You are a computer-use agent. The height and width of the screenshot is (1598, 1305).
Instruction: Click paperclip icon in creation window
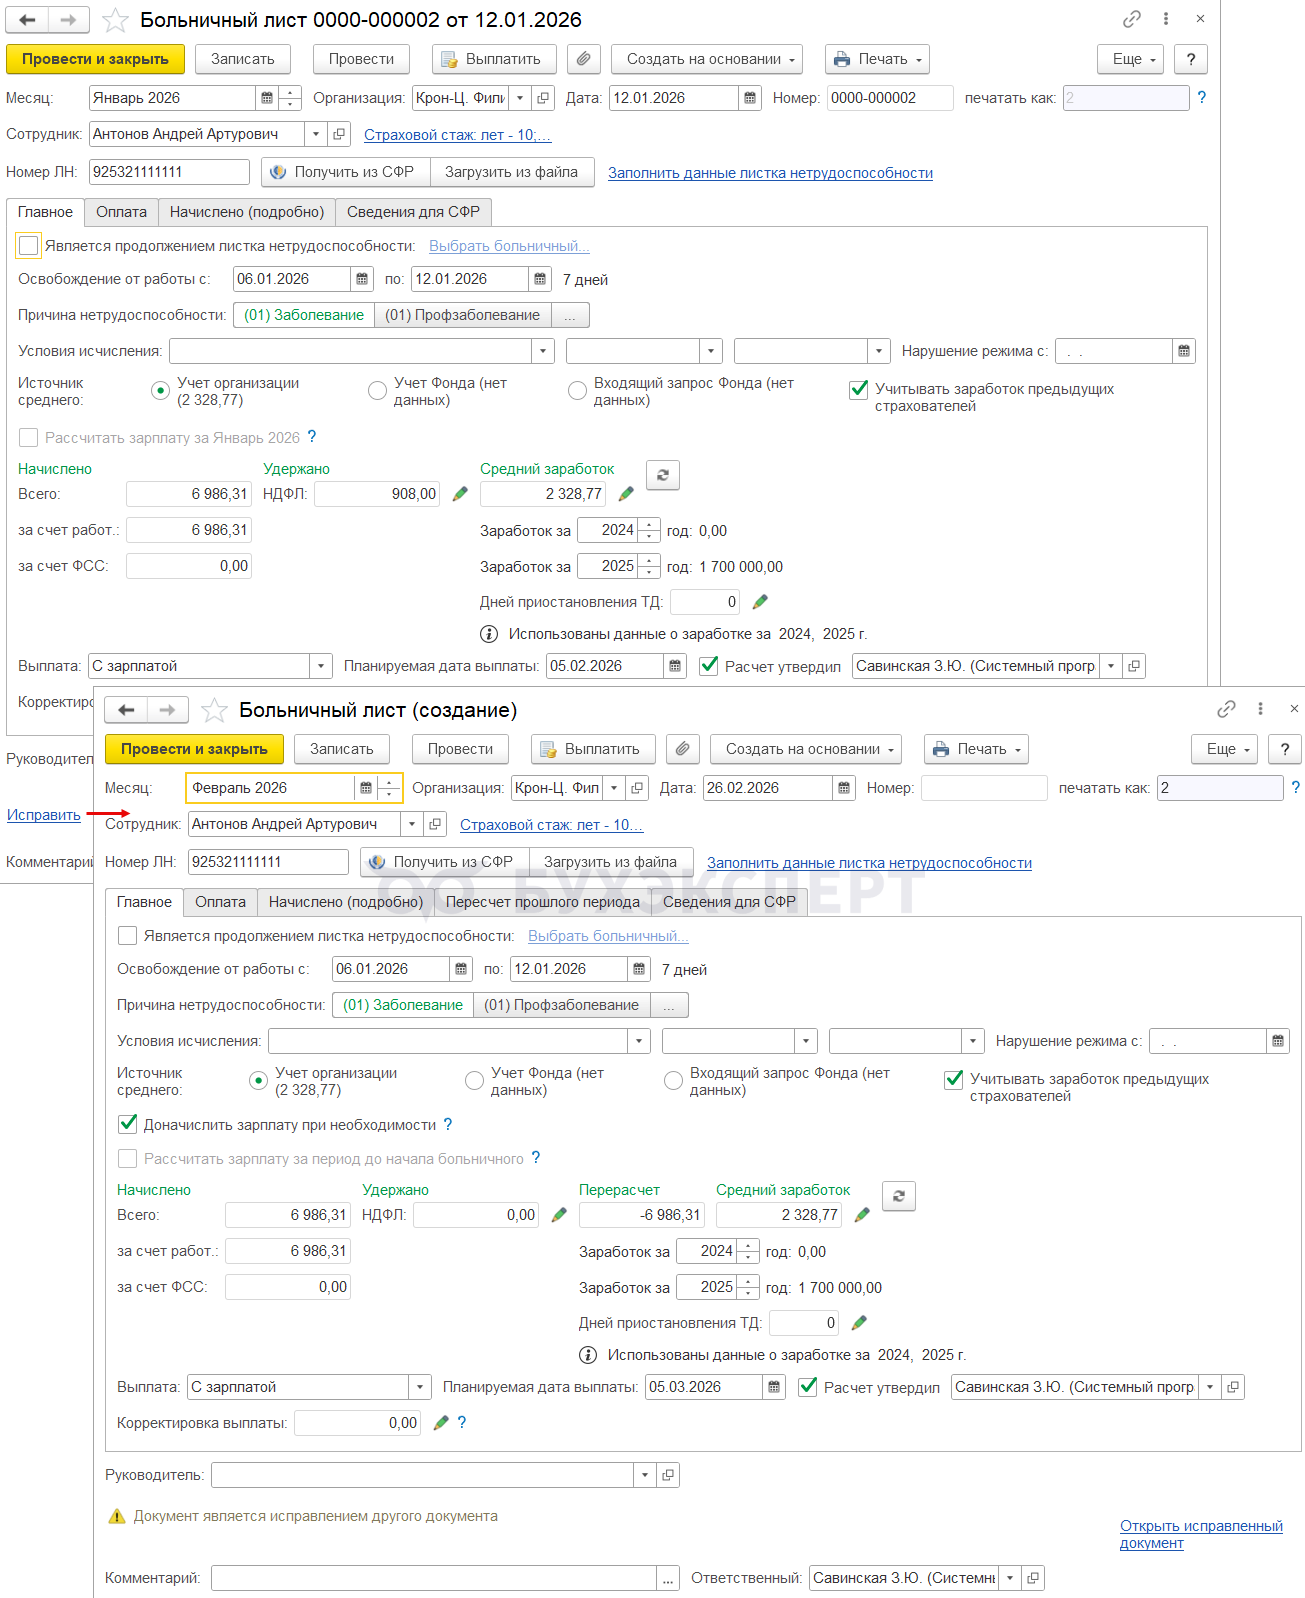pos(682,749)
